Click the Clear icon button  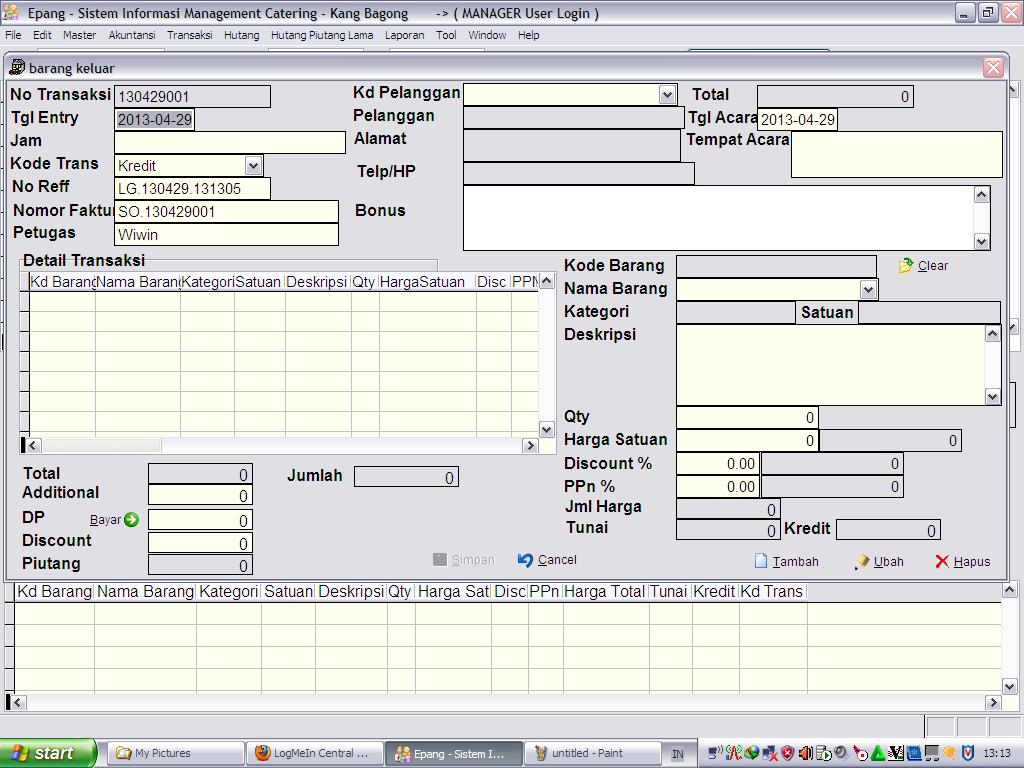click(906, 266)
